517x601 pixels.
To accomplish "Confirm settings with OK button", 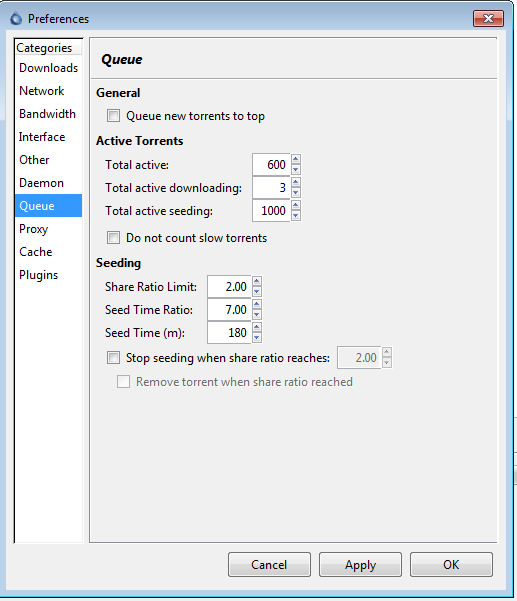I will [x=451, y=565].
